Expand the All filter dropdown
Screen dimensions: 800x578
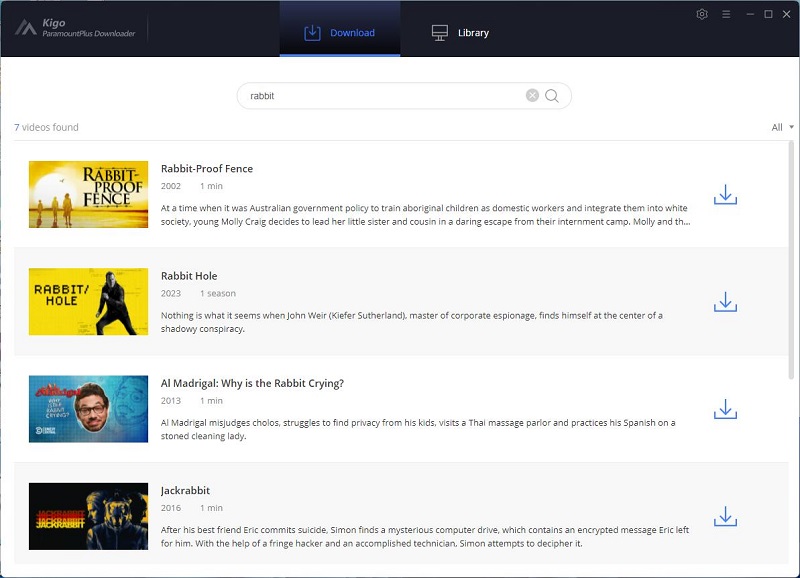782,127
